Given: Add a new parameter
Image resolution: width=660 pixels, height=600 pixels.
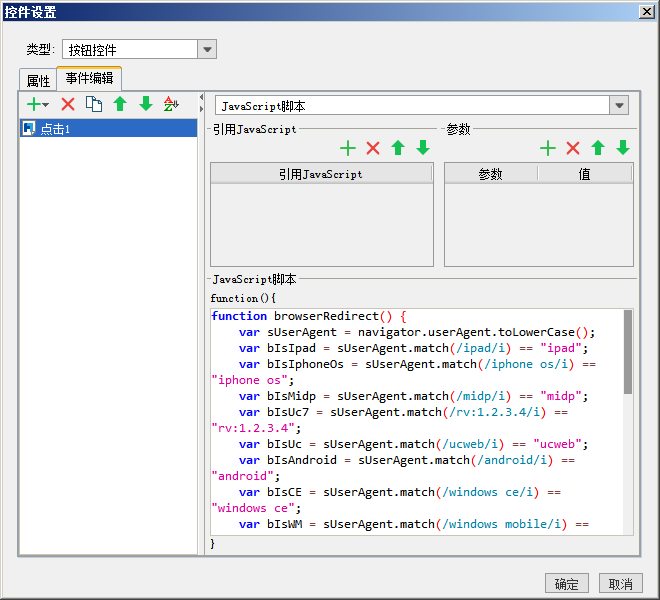Looking at the screenshot, I should pos(548,148).
